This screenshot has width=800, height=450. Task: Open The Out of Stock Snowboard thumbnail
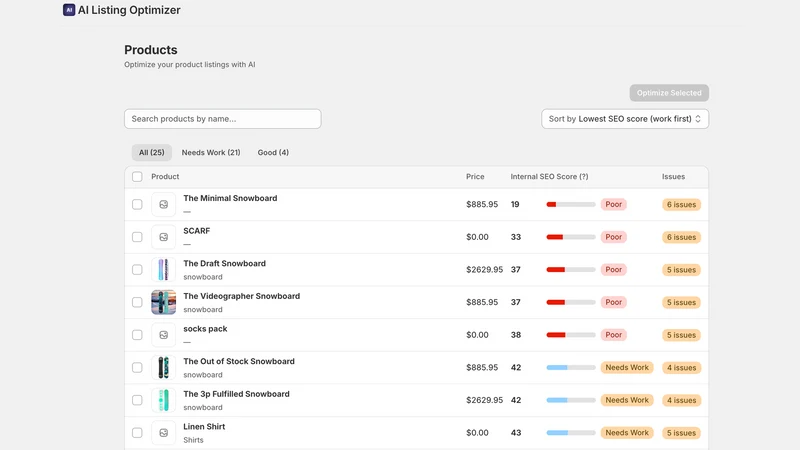tap(163, 368)
